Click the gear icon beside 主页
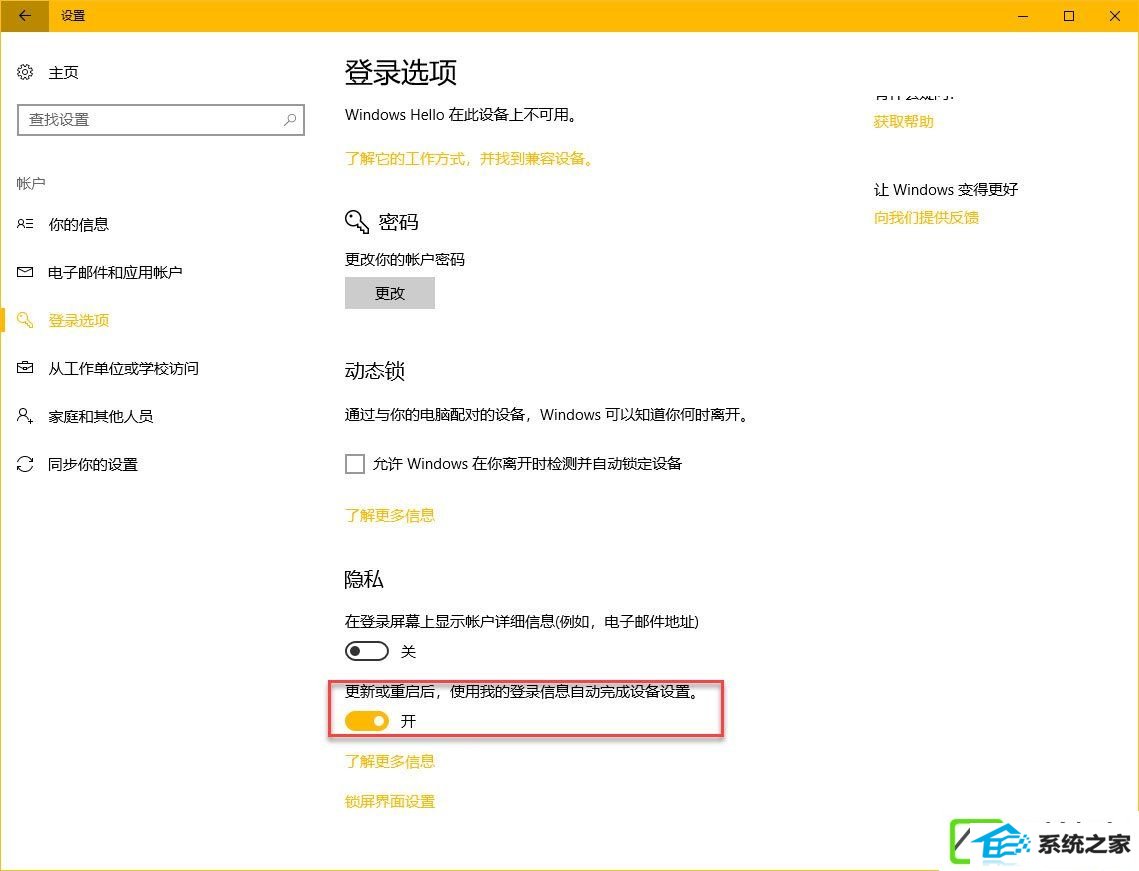Viewport: 1139px width, 871px height. 25,72
